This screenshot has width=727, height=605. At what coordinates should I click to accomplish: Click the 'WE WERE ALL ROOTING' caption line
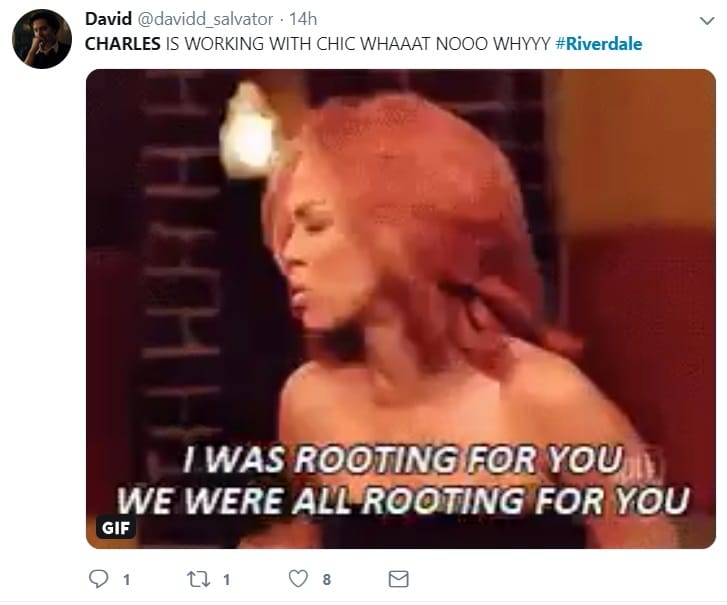(402, 500)
